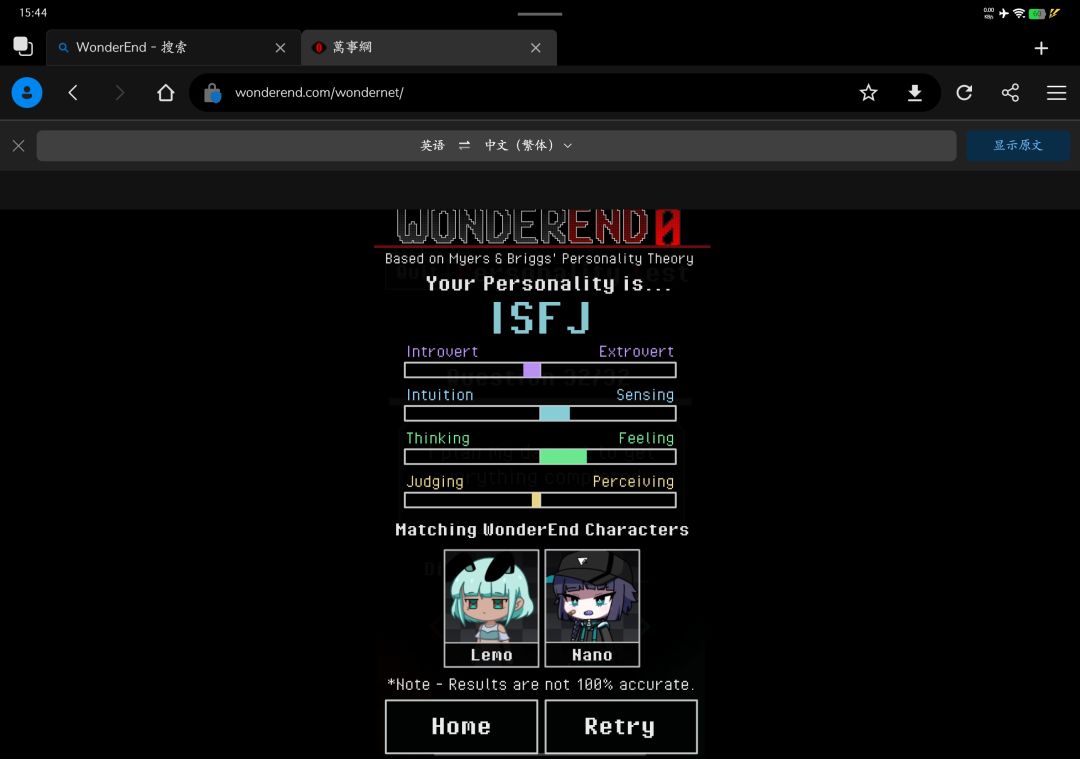Viewport: 1080px width, 759px height.
Task: Click the Judging/Perceiving bar
Action: pos(540,500)
